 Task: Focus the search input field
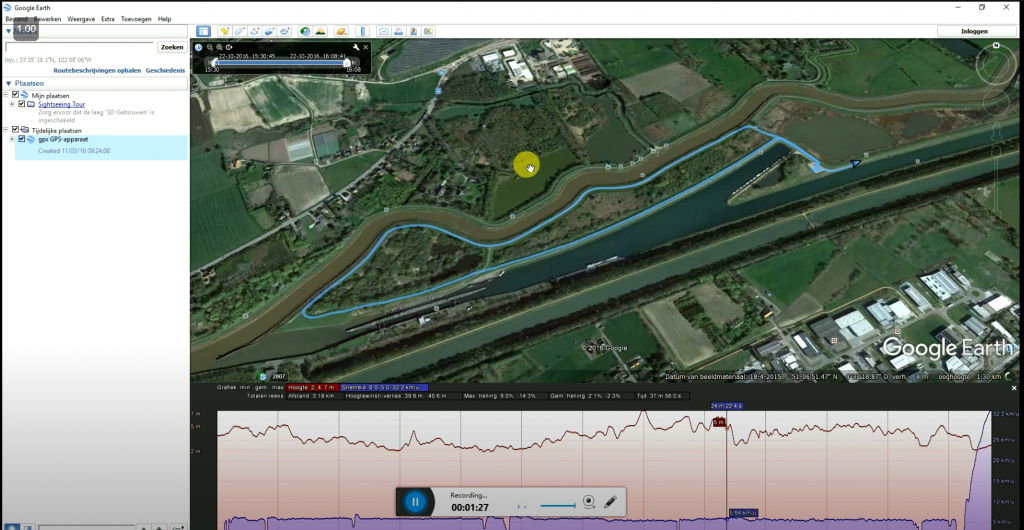pyautogui.click(x=80, y=47)
